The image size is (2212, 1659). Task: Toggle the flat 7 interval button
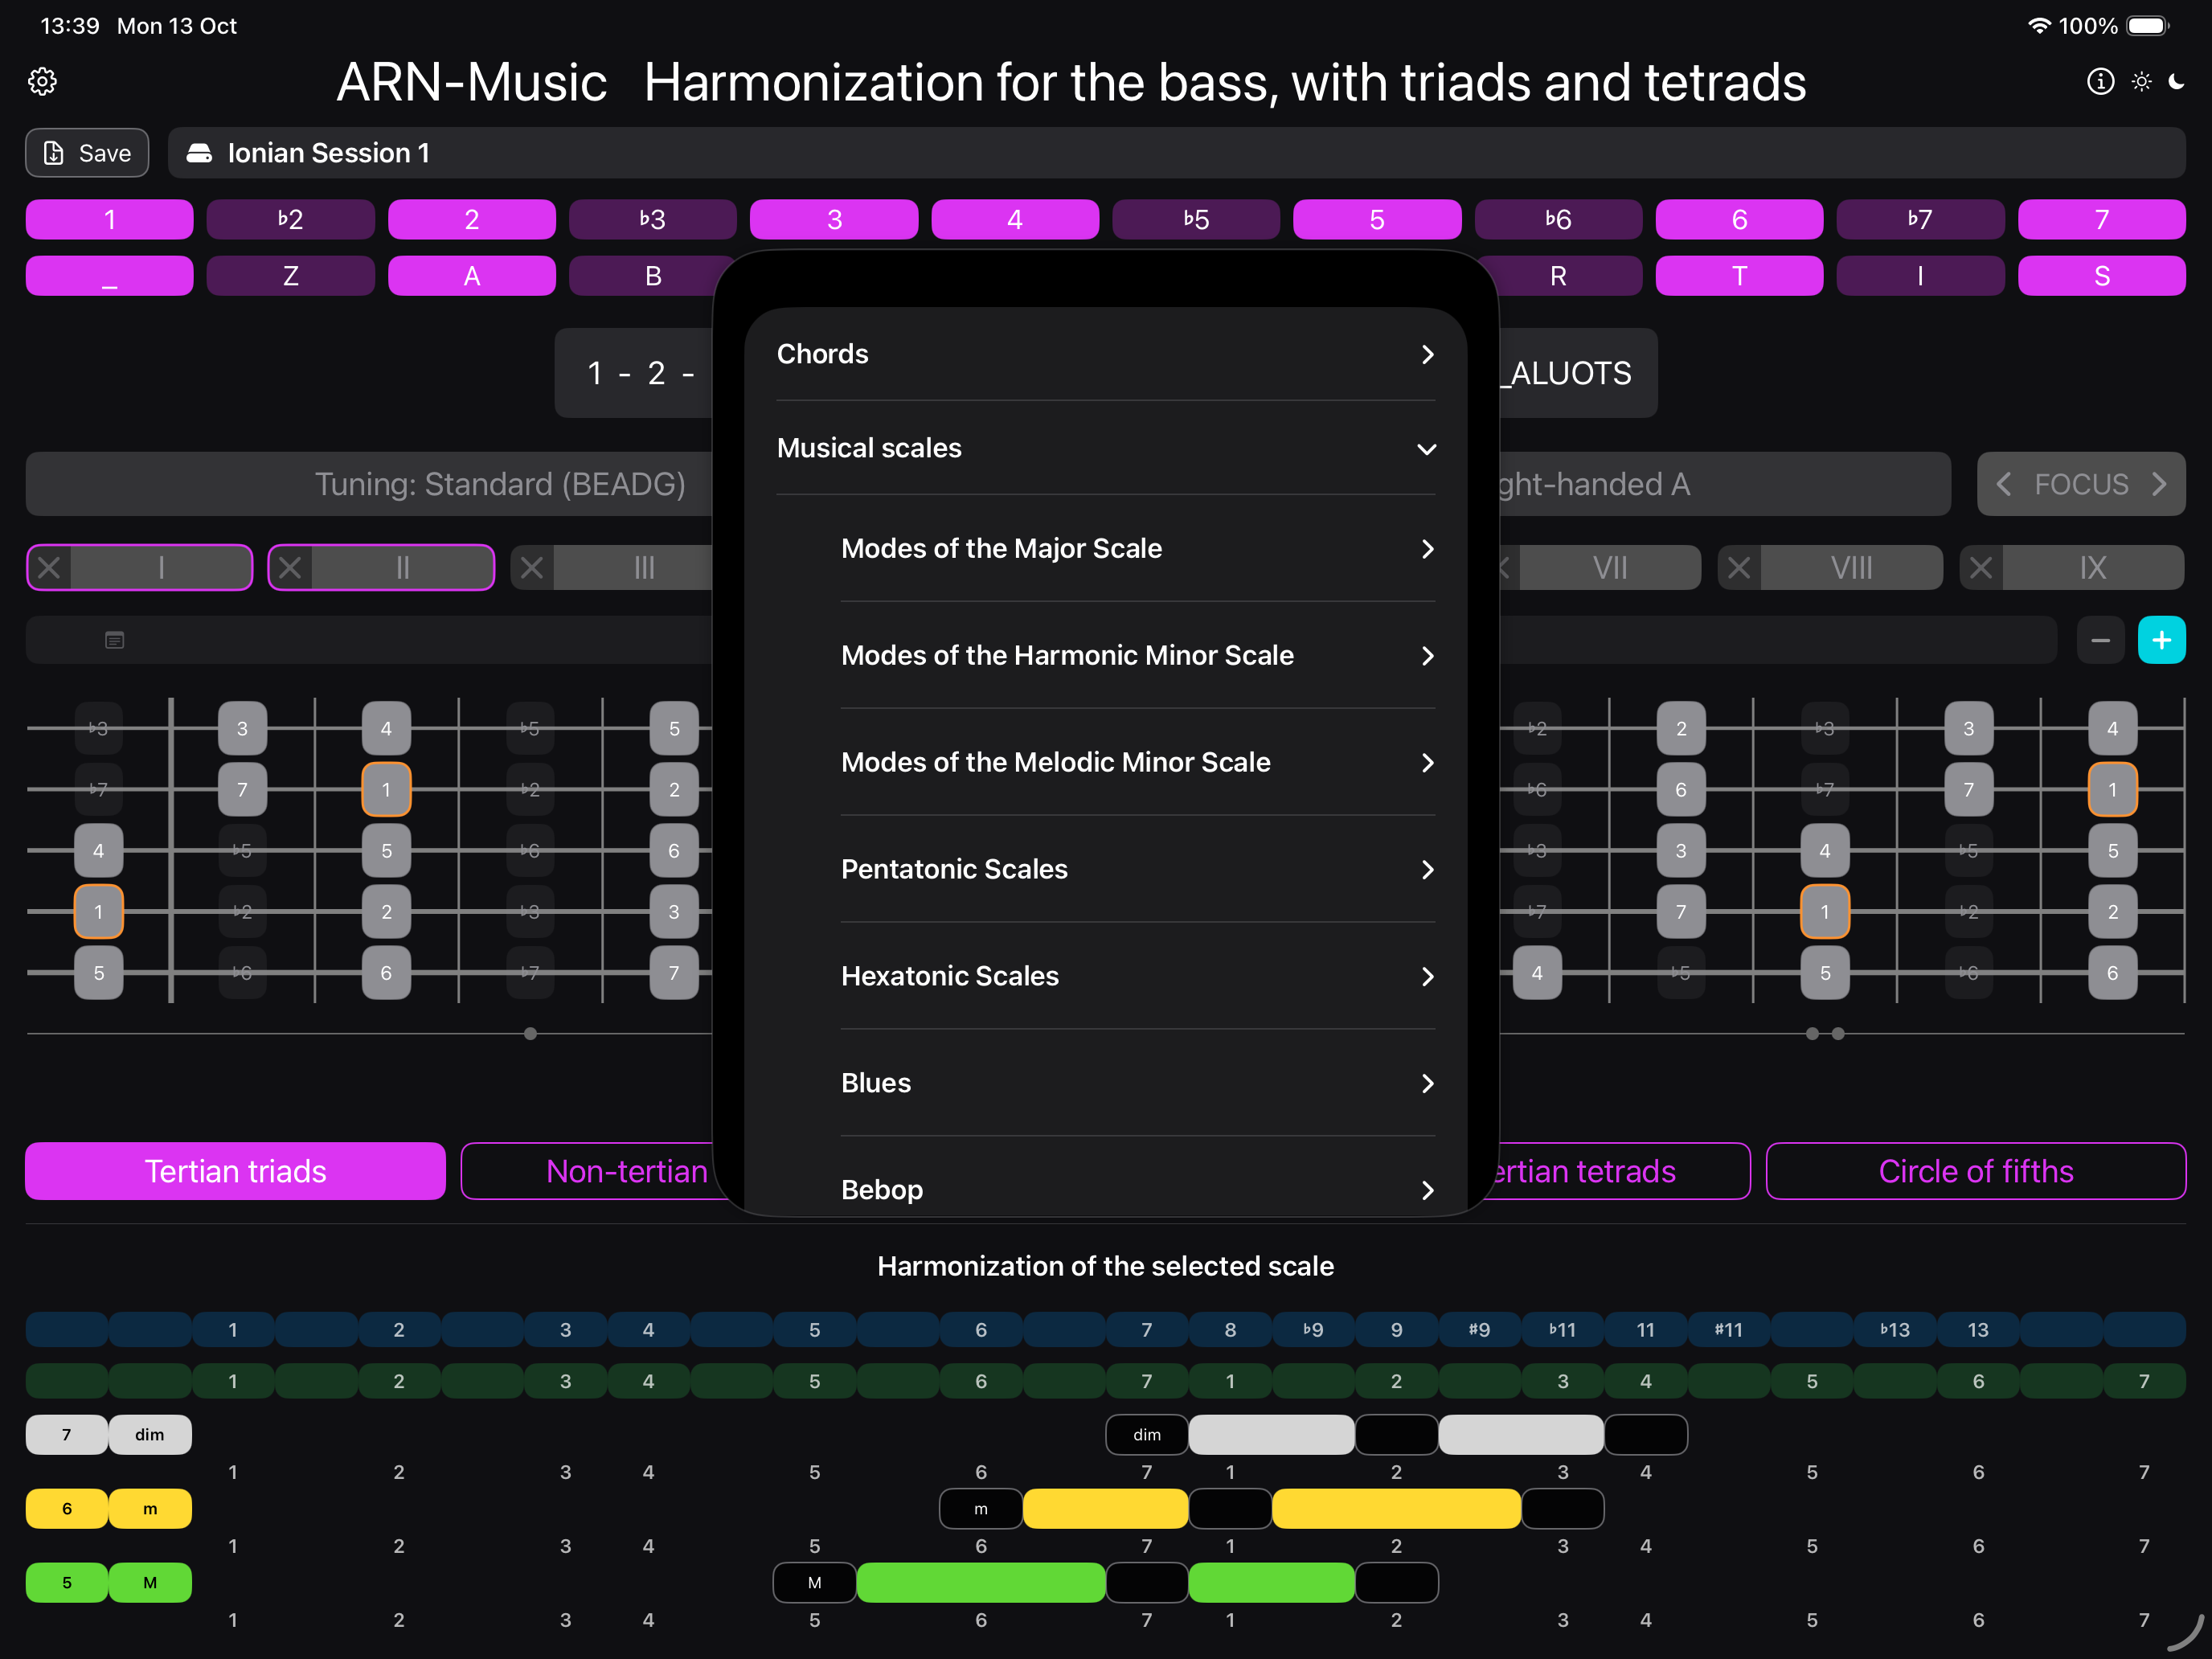click(1919, 219)
